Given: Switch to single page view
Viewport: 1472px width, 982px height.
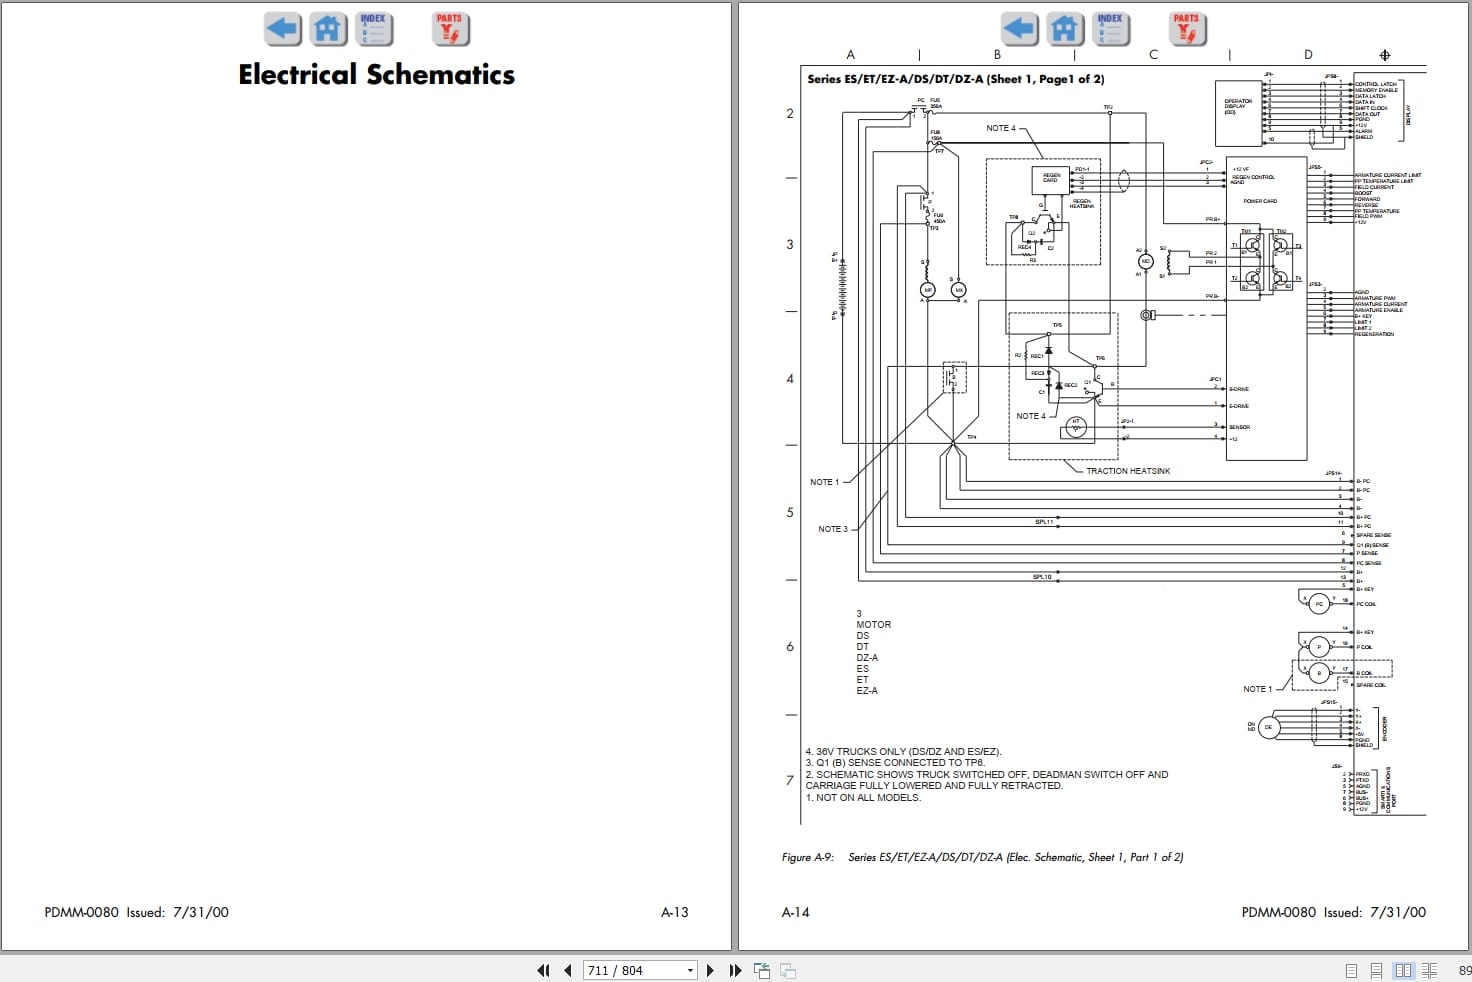Looking at the screenshot, I should click(x=1351, y=970).
